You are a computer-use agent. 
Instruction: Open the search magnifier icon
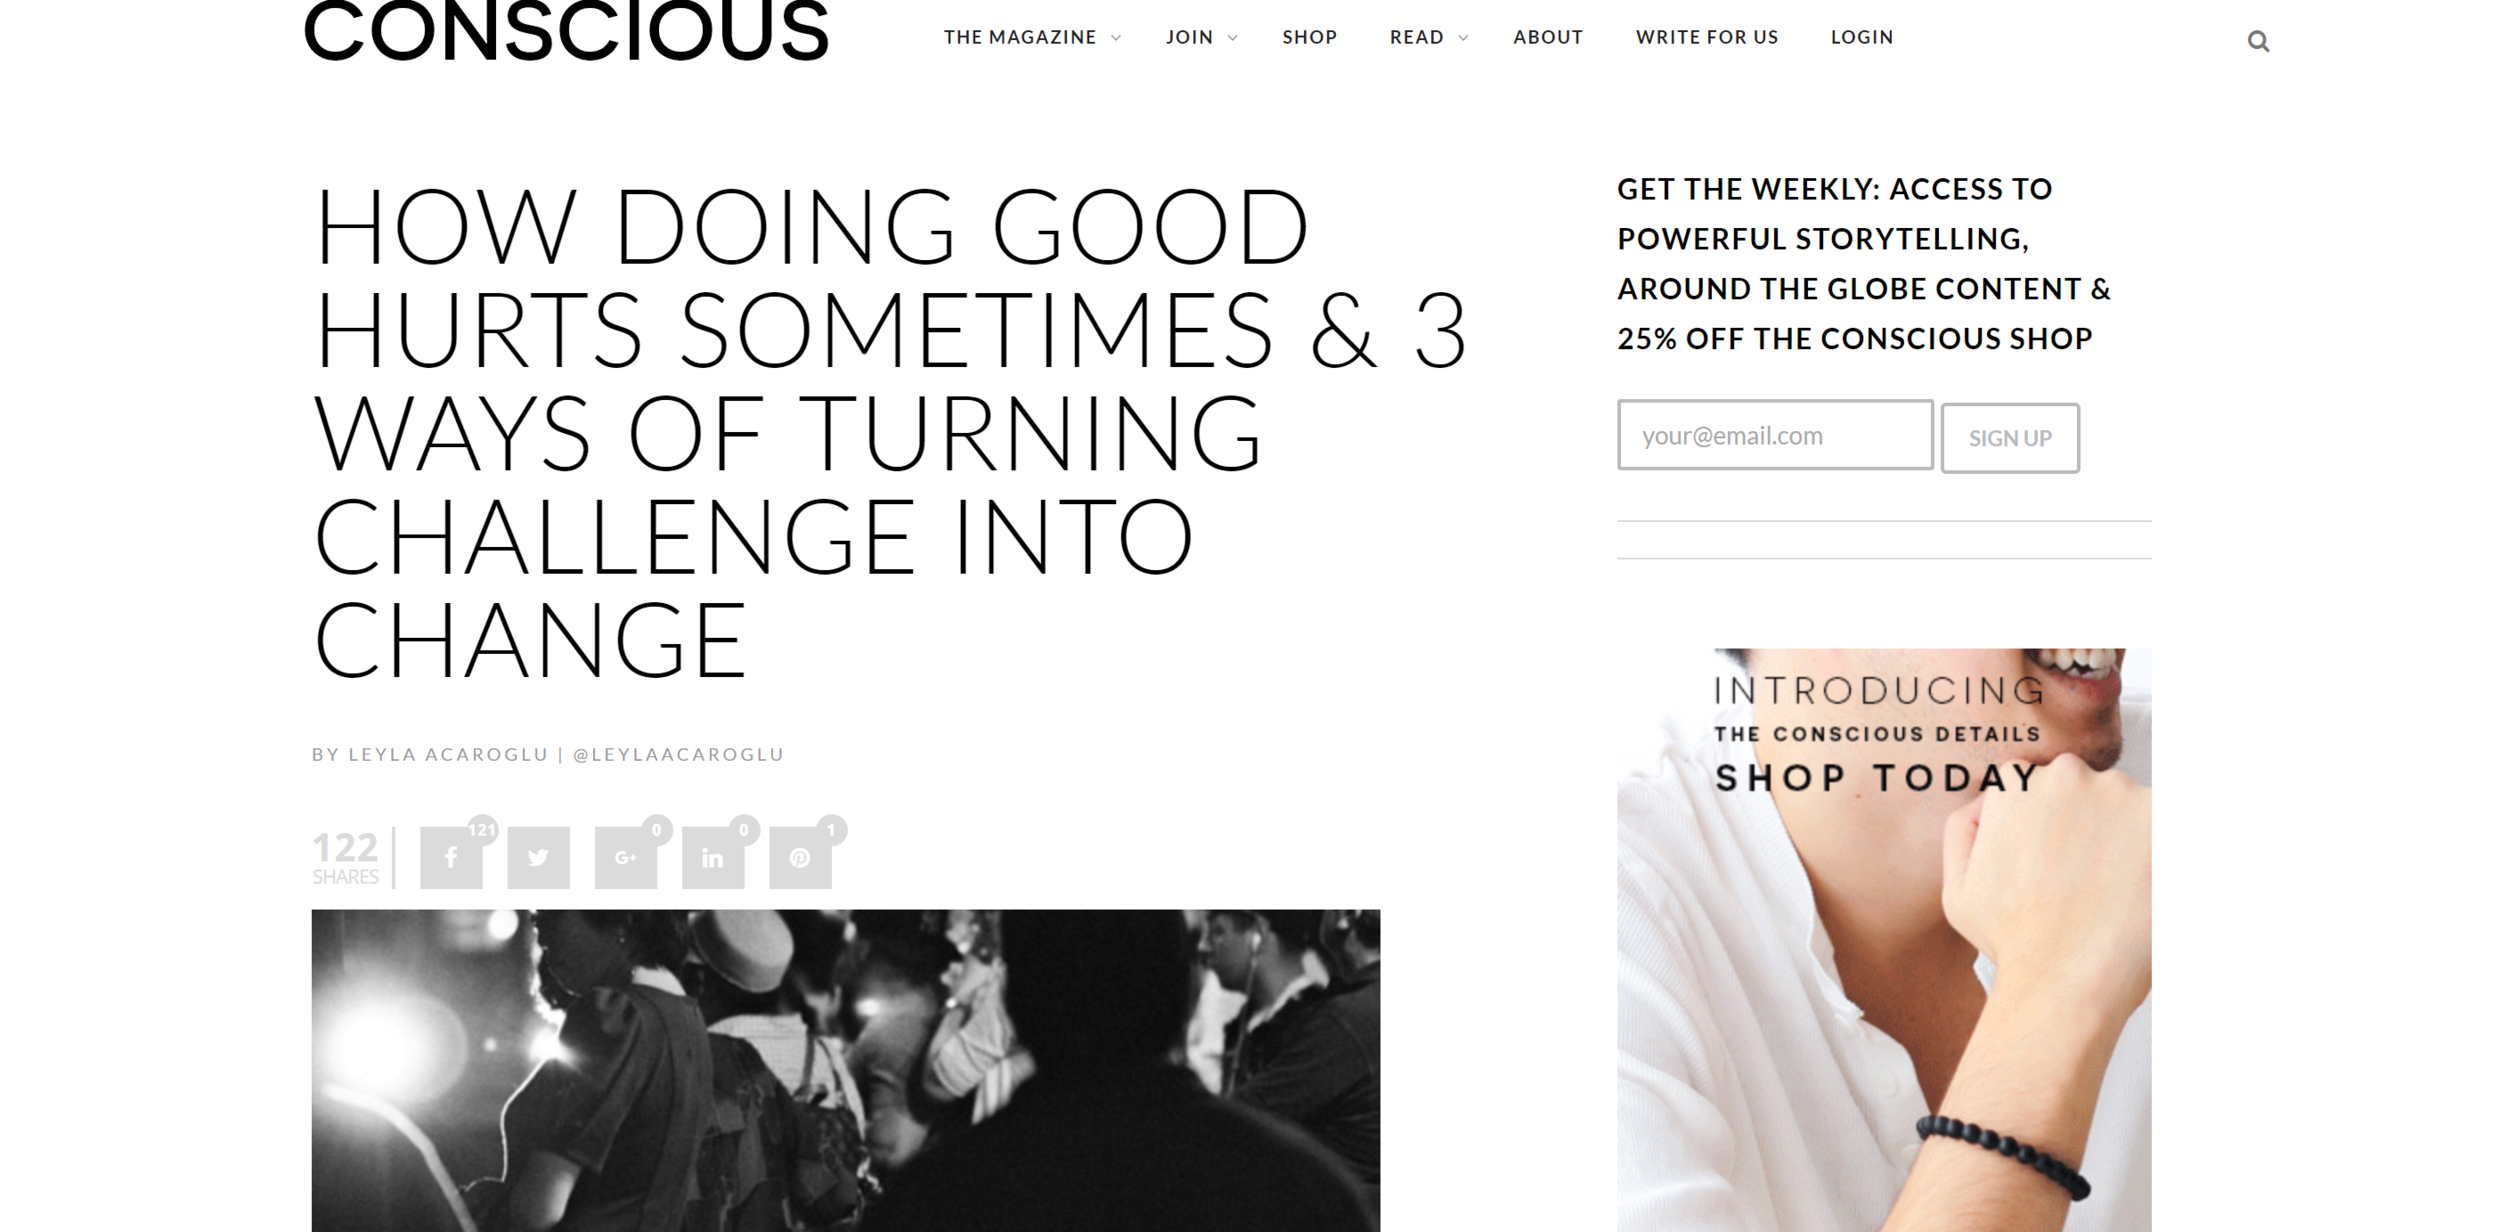tap(2257, 41)
